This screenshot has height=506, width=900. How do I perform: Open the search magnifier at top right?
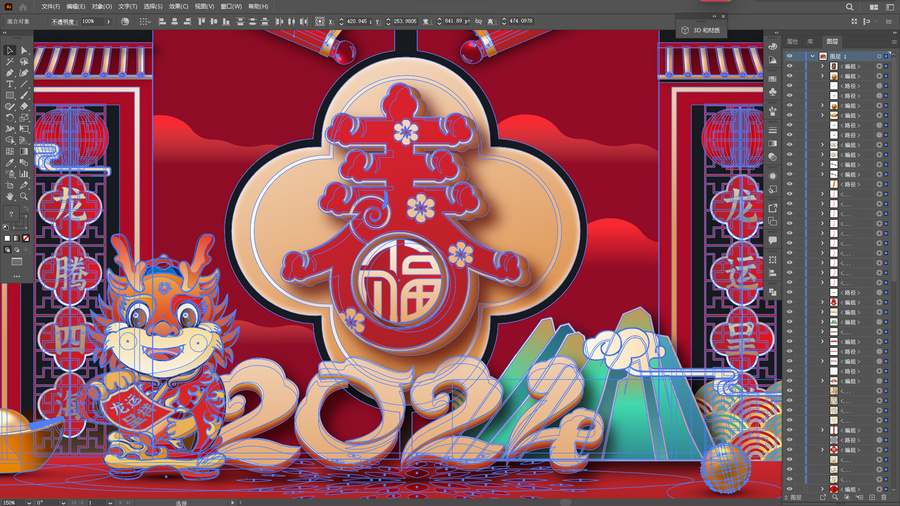(849, 7)
